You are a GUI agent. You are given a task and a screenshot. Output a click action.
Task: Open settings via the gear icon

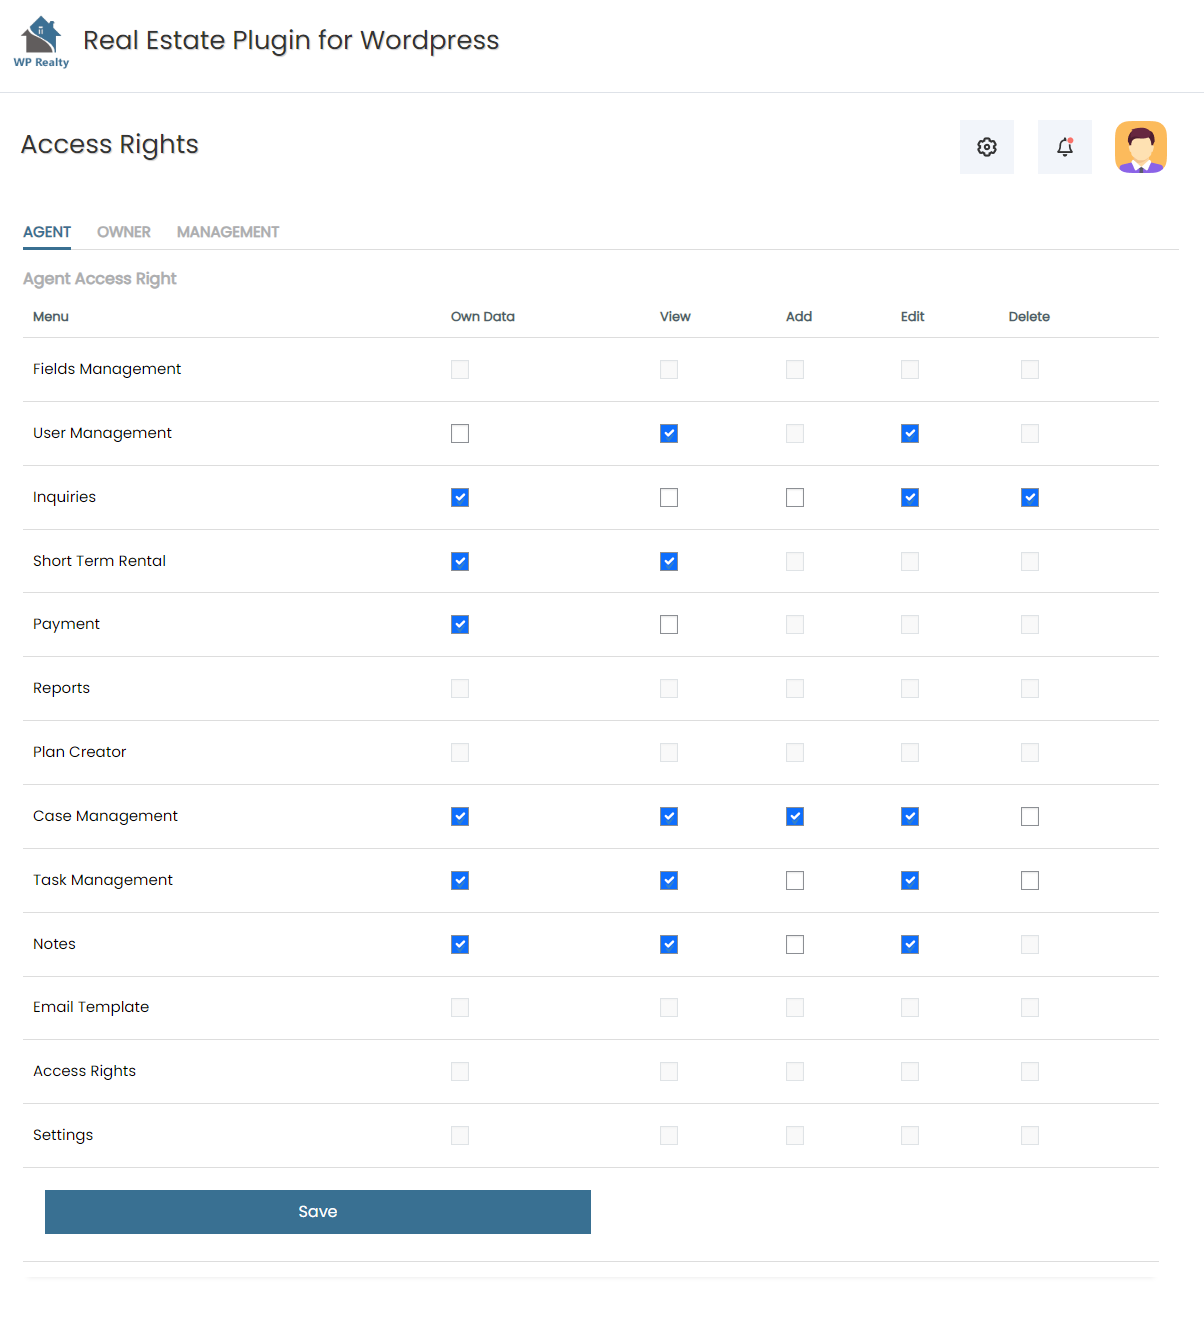987,147
